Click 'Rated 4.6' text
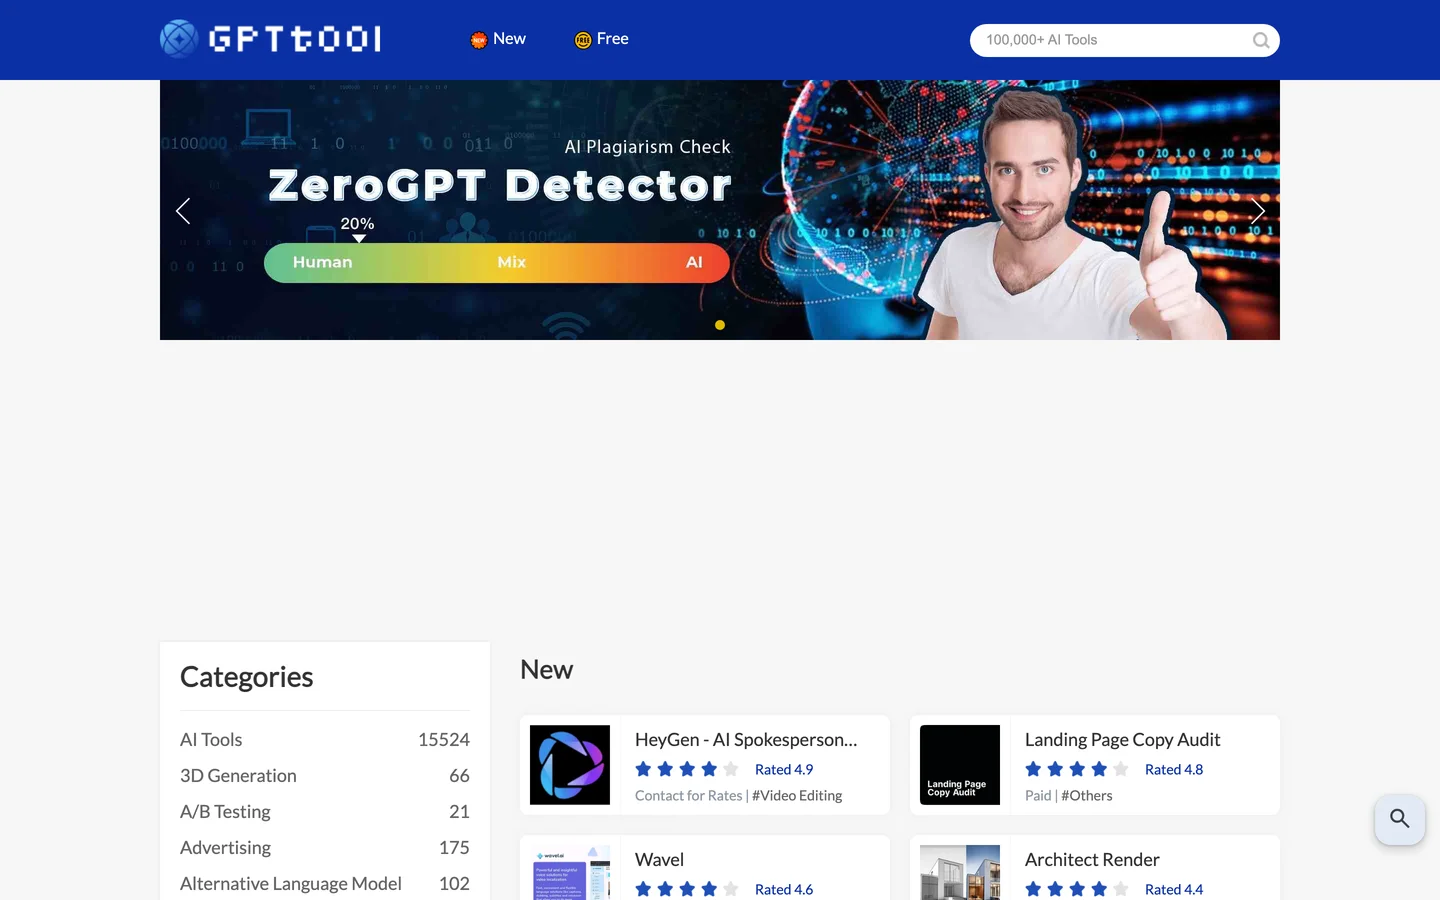The image size is (1440, 900). [784, 890]
